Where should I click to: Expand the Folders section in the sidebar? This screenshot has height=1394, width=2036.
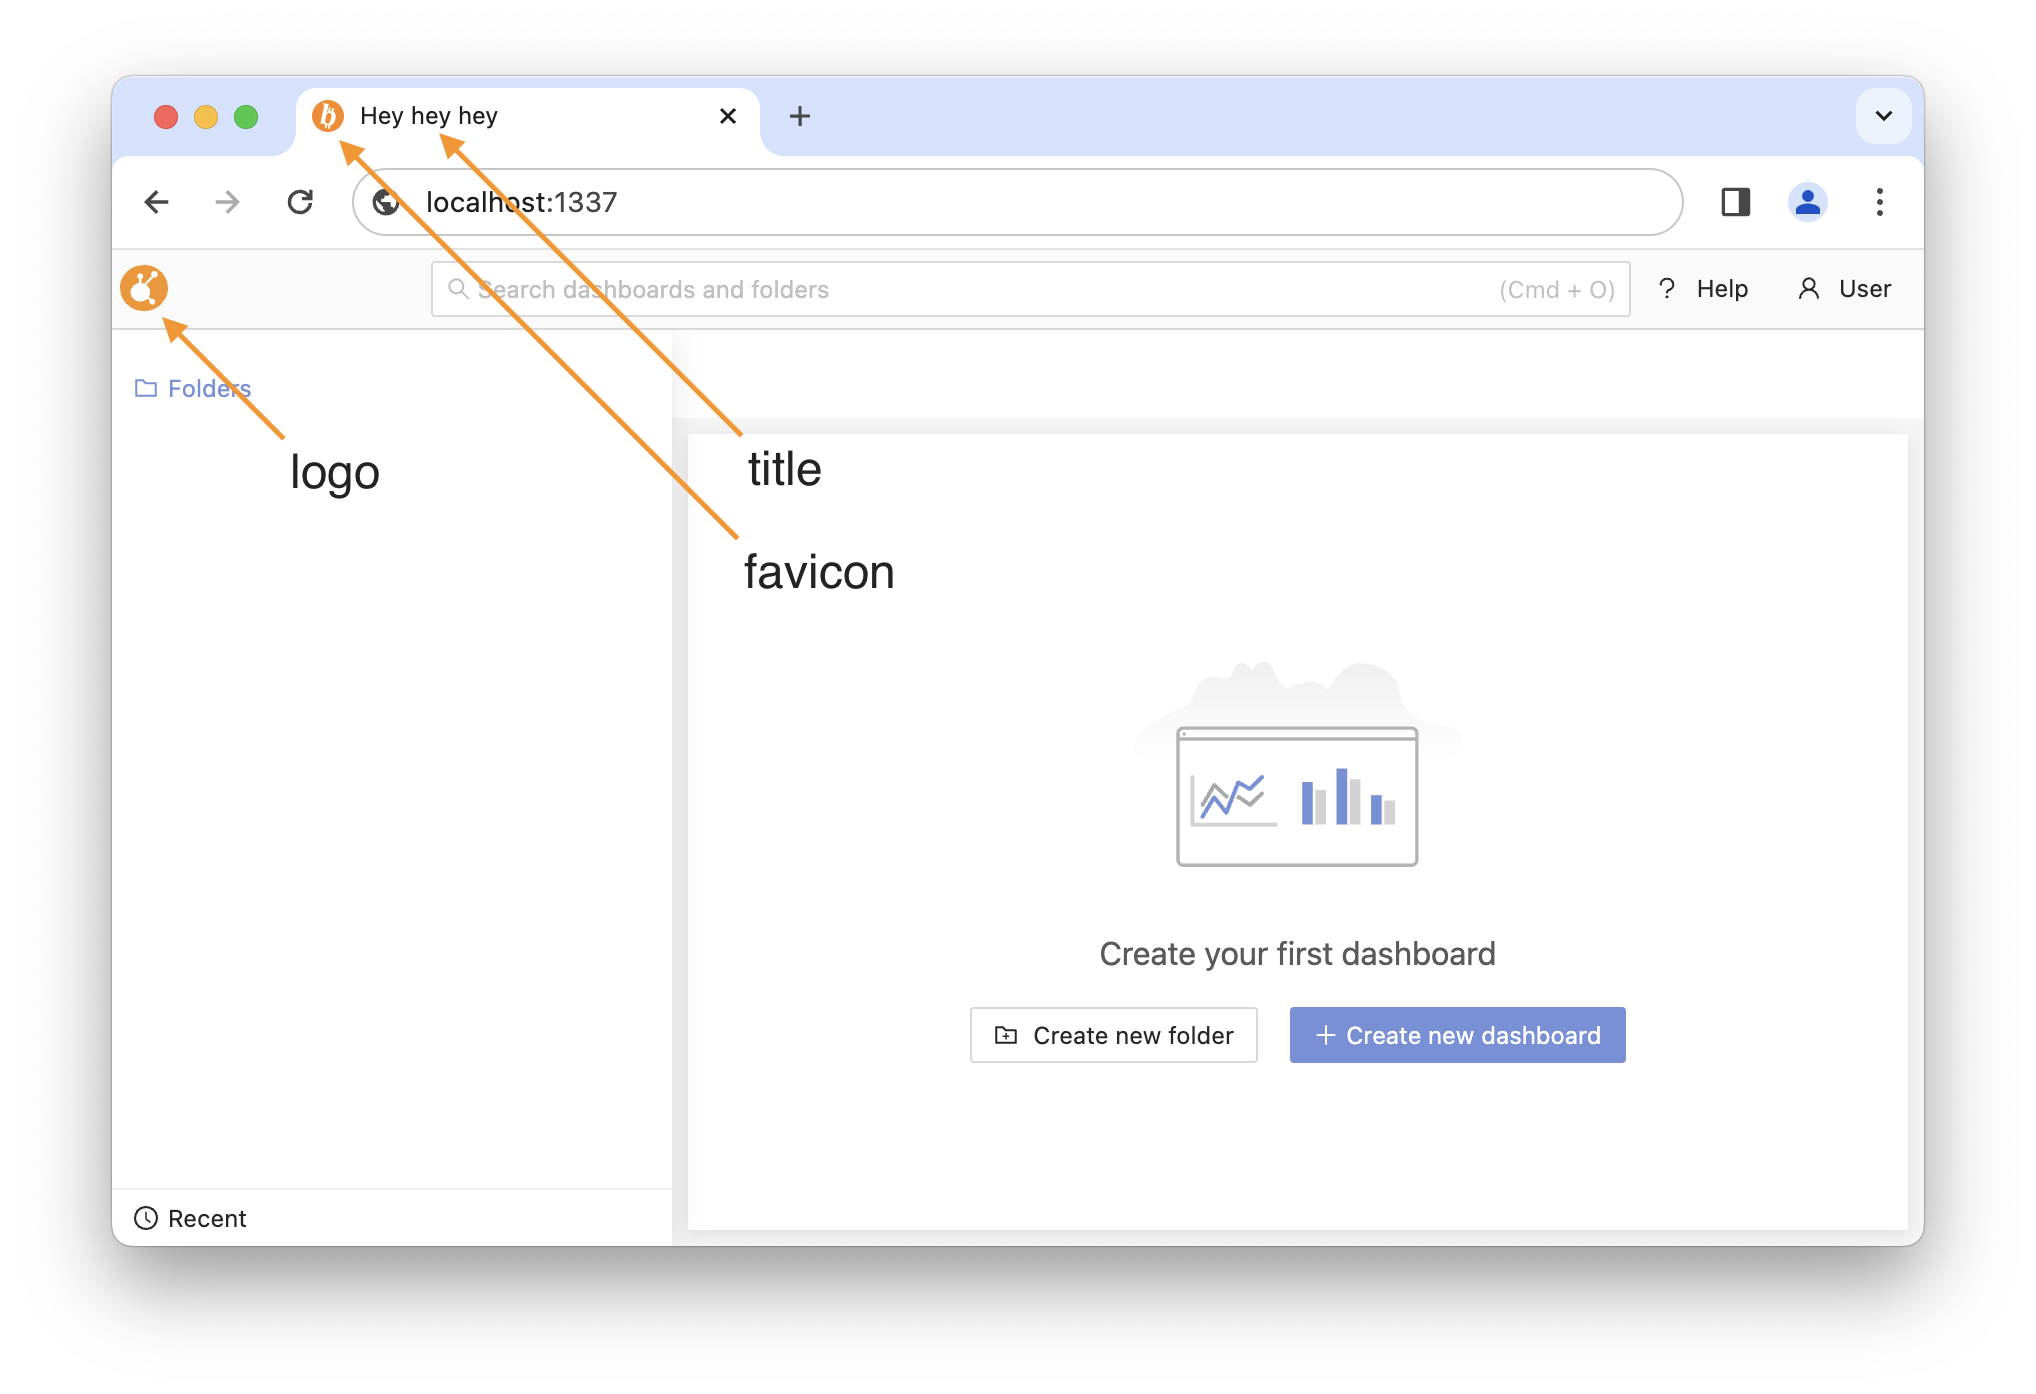point(193,388)
